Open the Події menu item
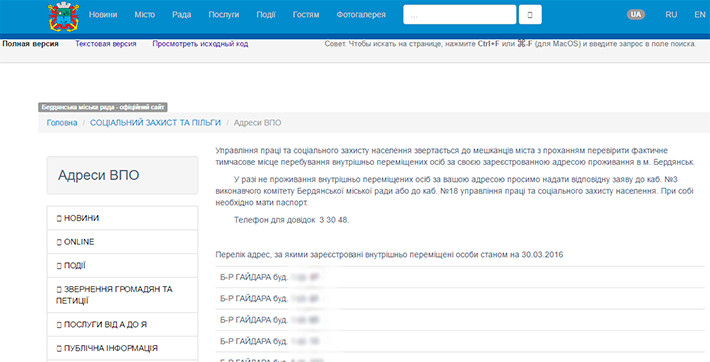Viewport: 710px width, 362px height. coord(266,14)
